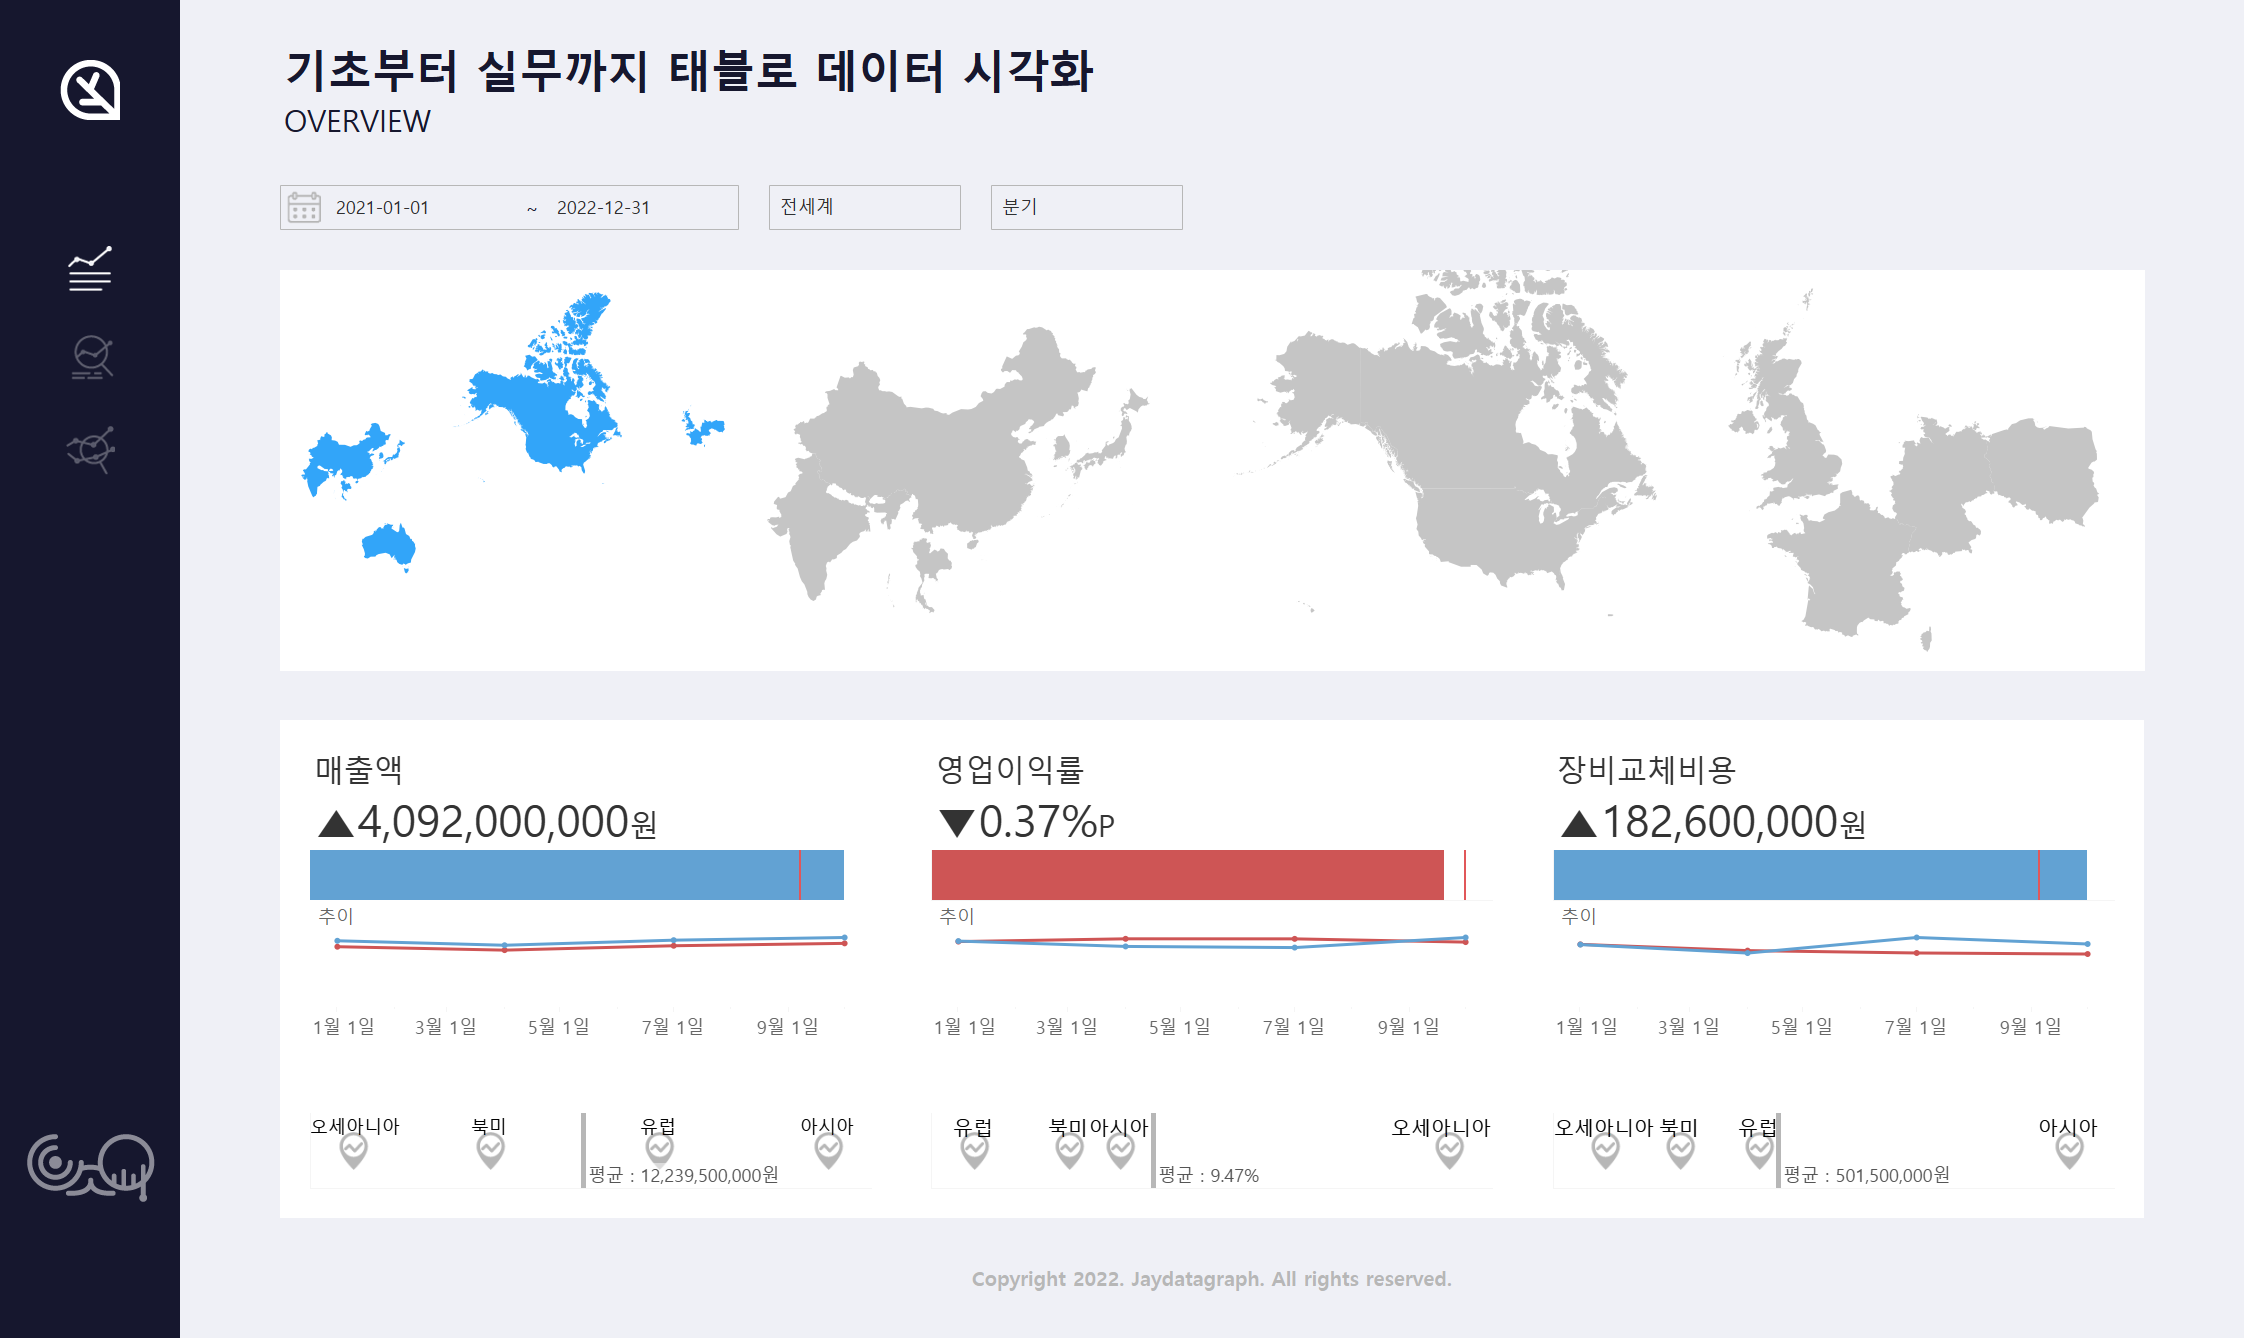Open the magnifier chart analysis sidebar icon
Image resolution: width=2244 pixels, height=1338 pixels.
pyautogui.click(x=91, y=357)
